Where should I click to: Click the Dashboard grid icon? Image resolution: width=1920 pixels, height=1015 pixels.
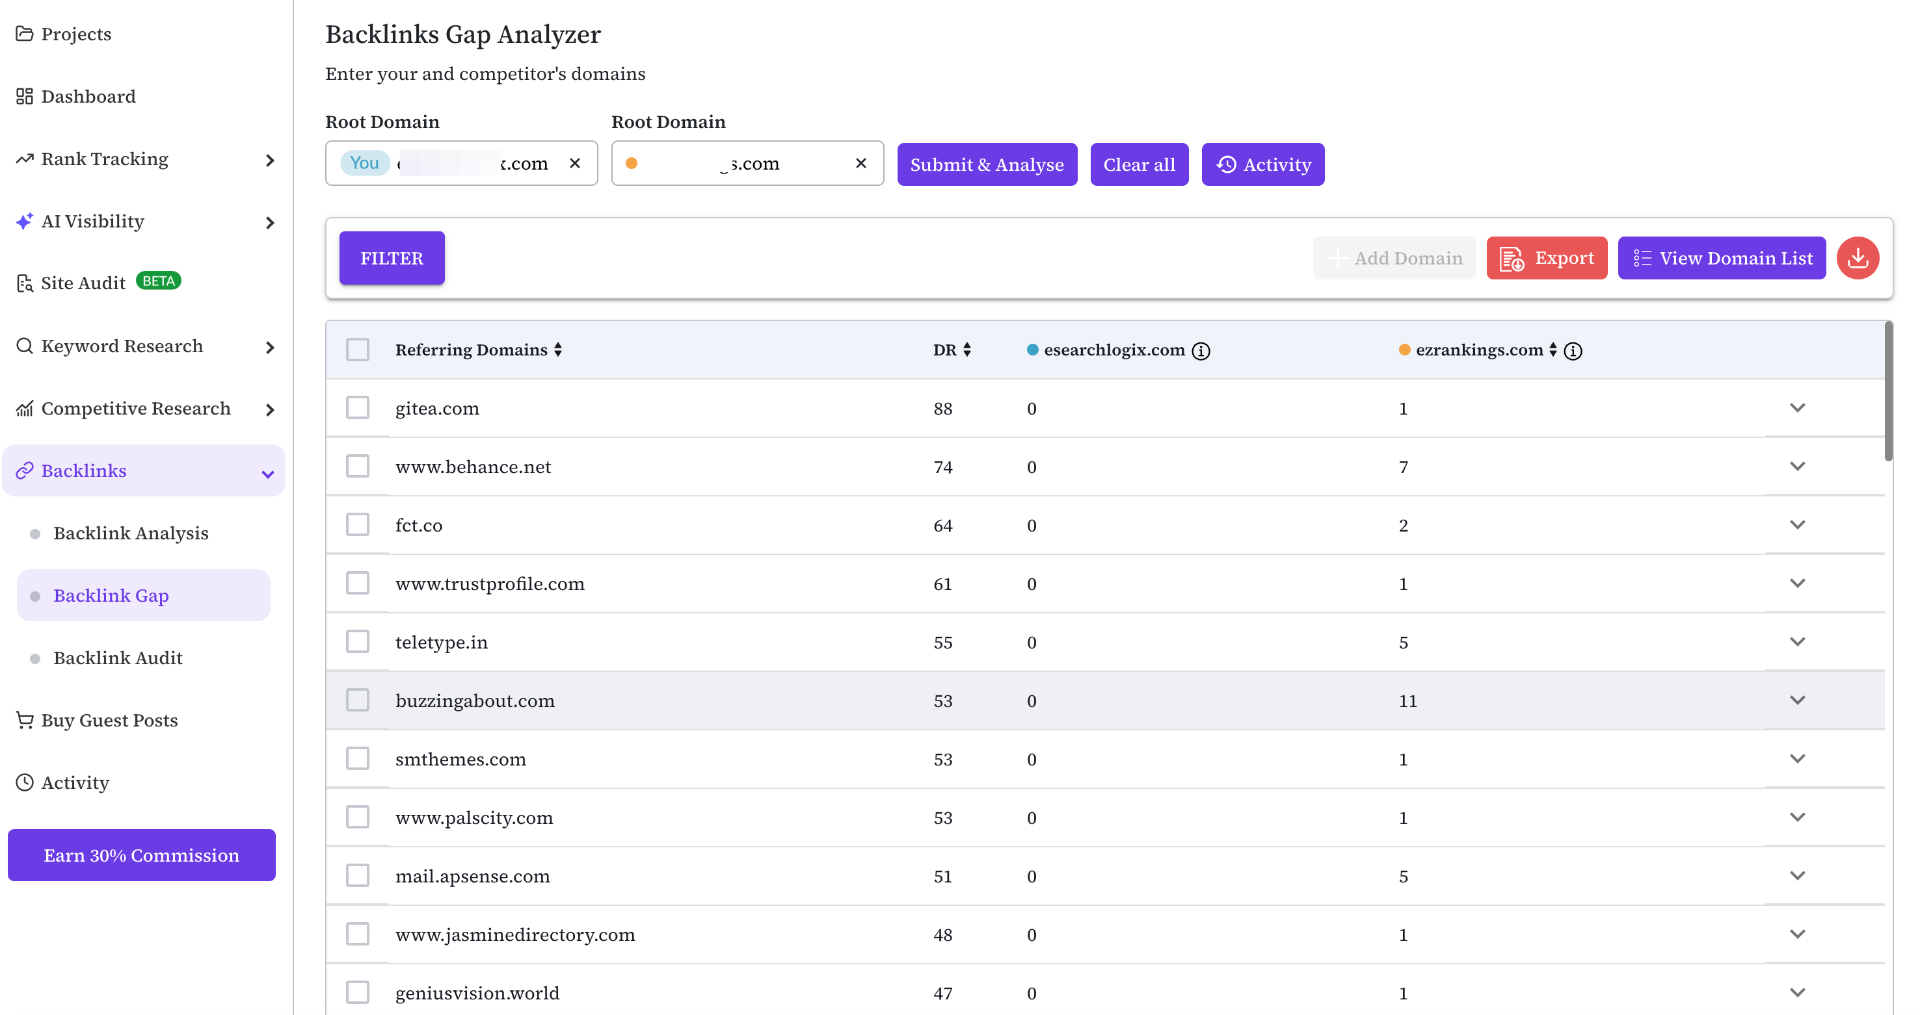(x=25, y=96)
